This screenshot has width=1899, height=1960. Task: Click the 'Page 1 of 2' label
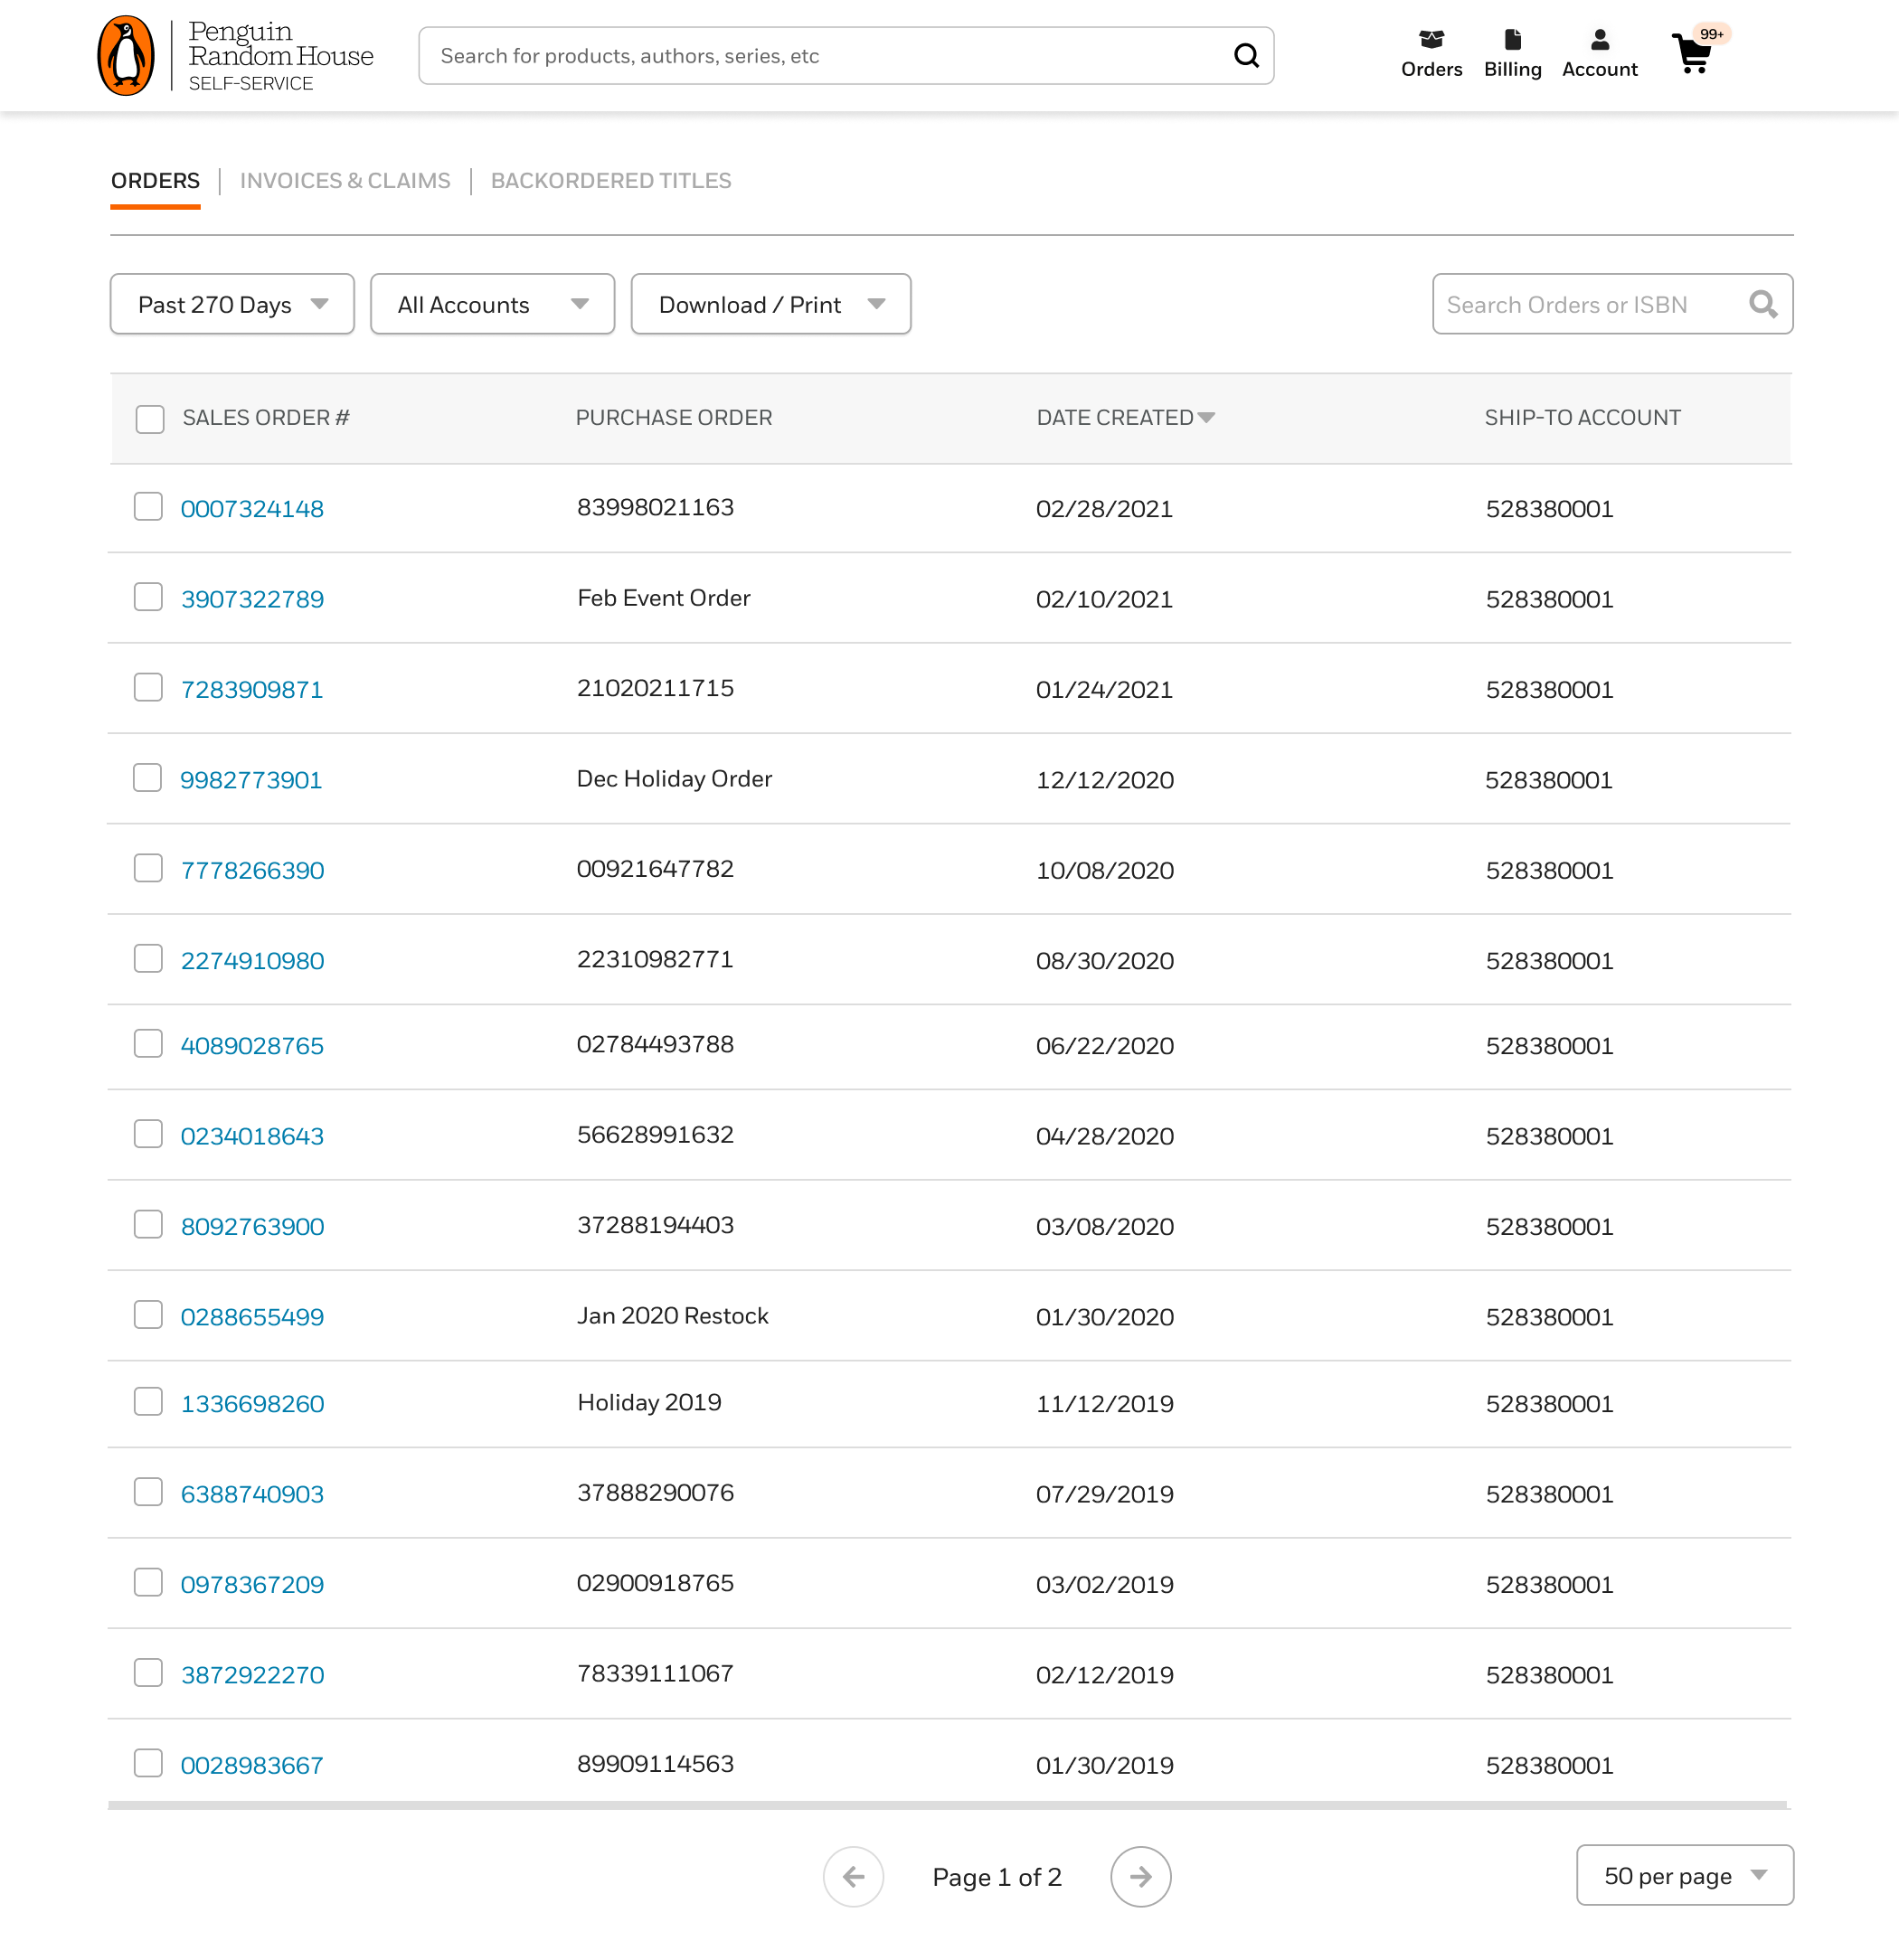997,1877
